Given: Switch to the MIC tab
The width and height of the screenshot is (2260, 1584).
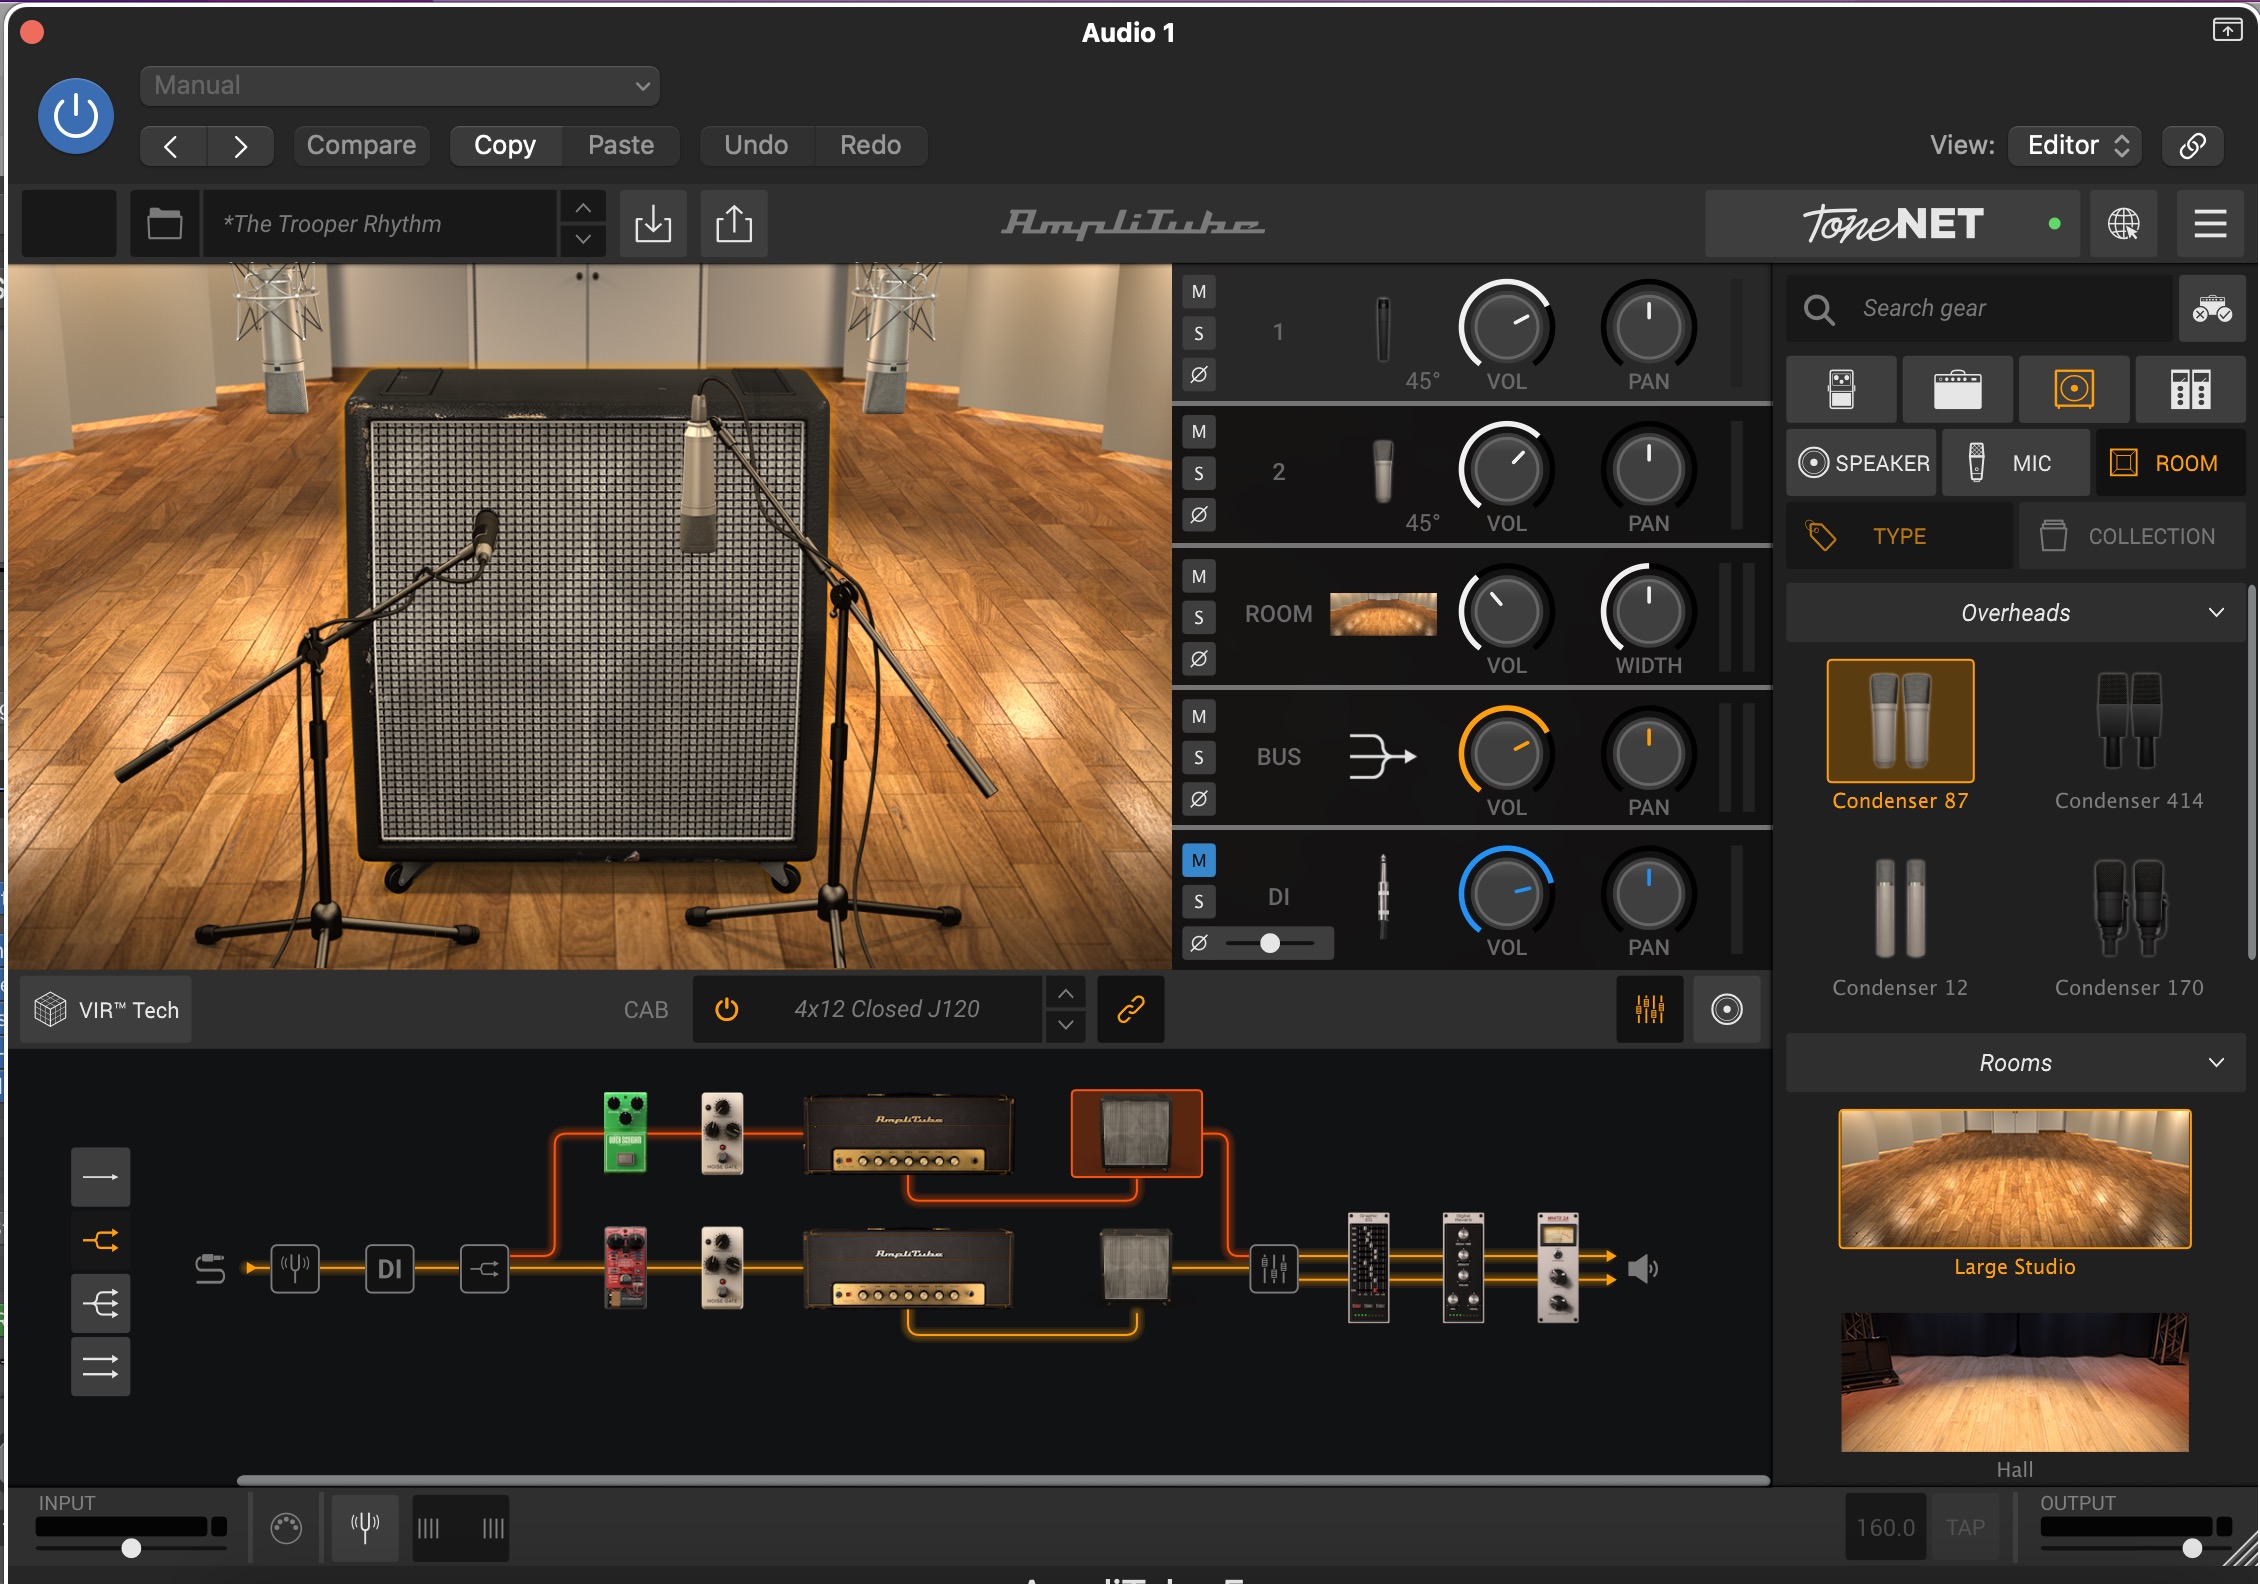Looking at the screenshot, I should [2014, 463].
